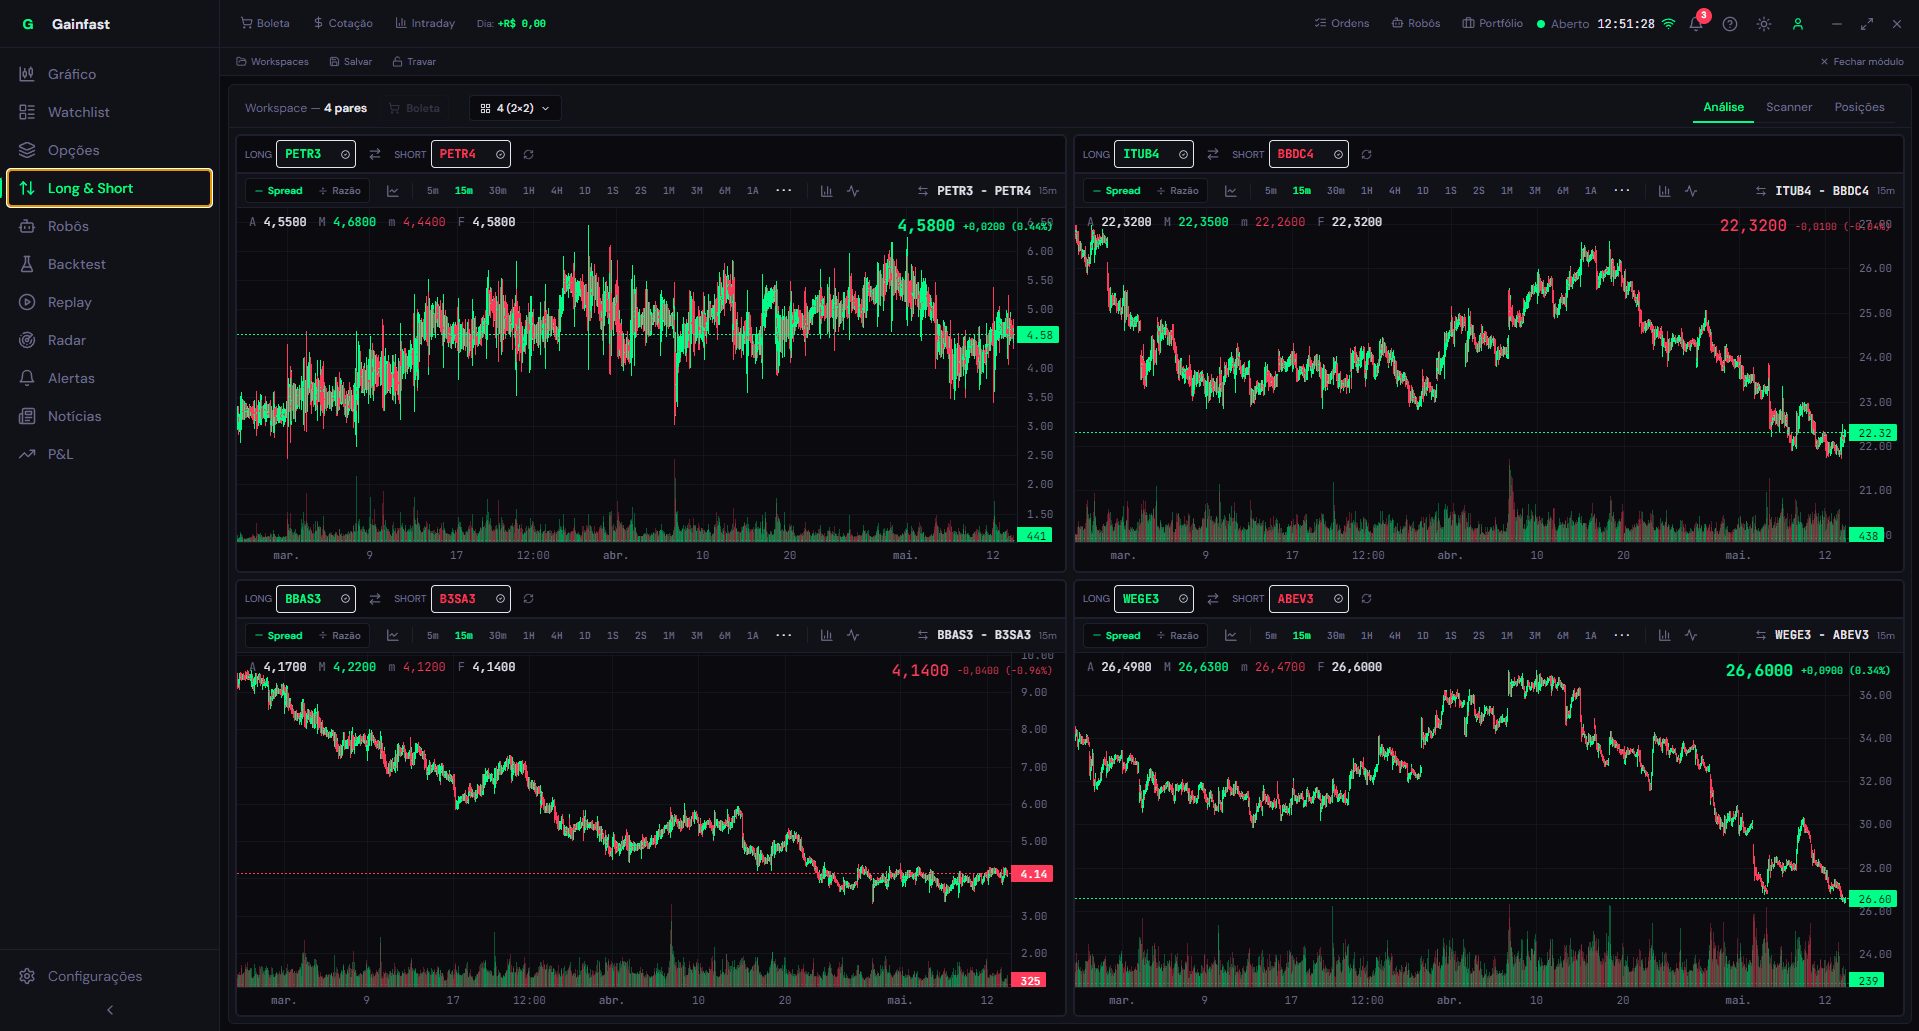Swap long and short legs for WEGE3/ABEV3
Image resolution: width=1919 pixels, height=1031 pixels.
click(1213, 599)
